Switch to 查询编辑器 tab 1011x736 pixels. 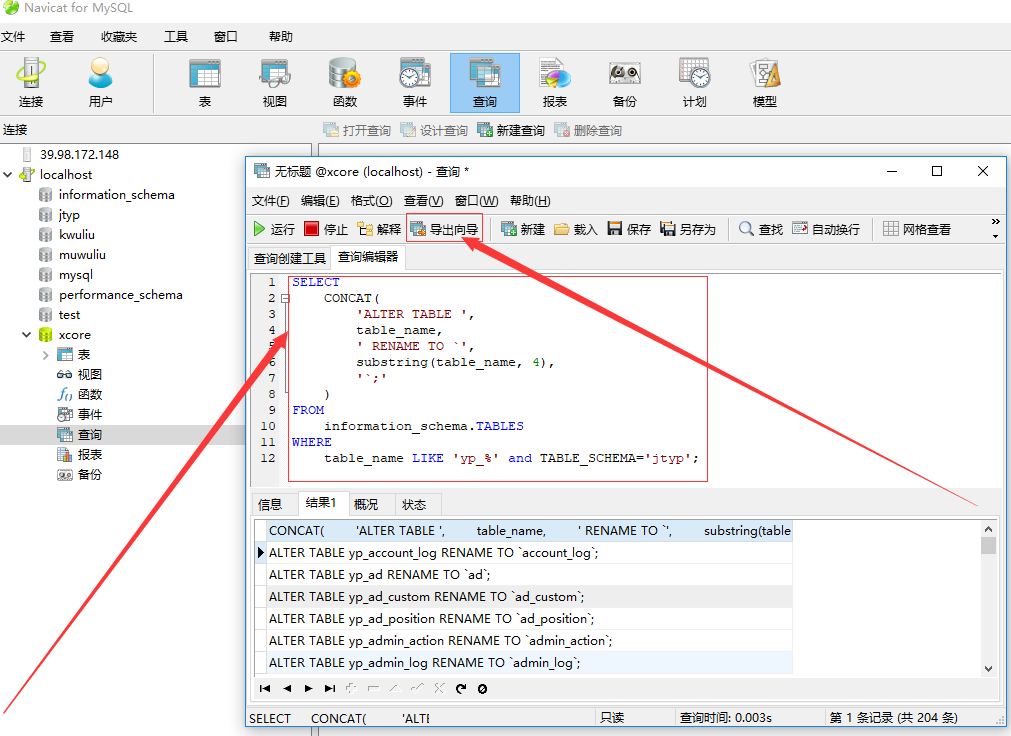[x=368, y=257]
